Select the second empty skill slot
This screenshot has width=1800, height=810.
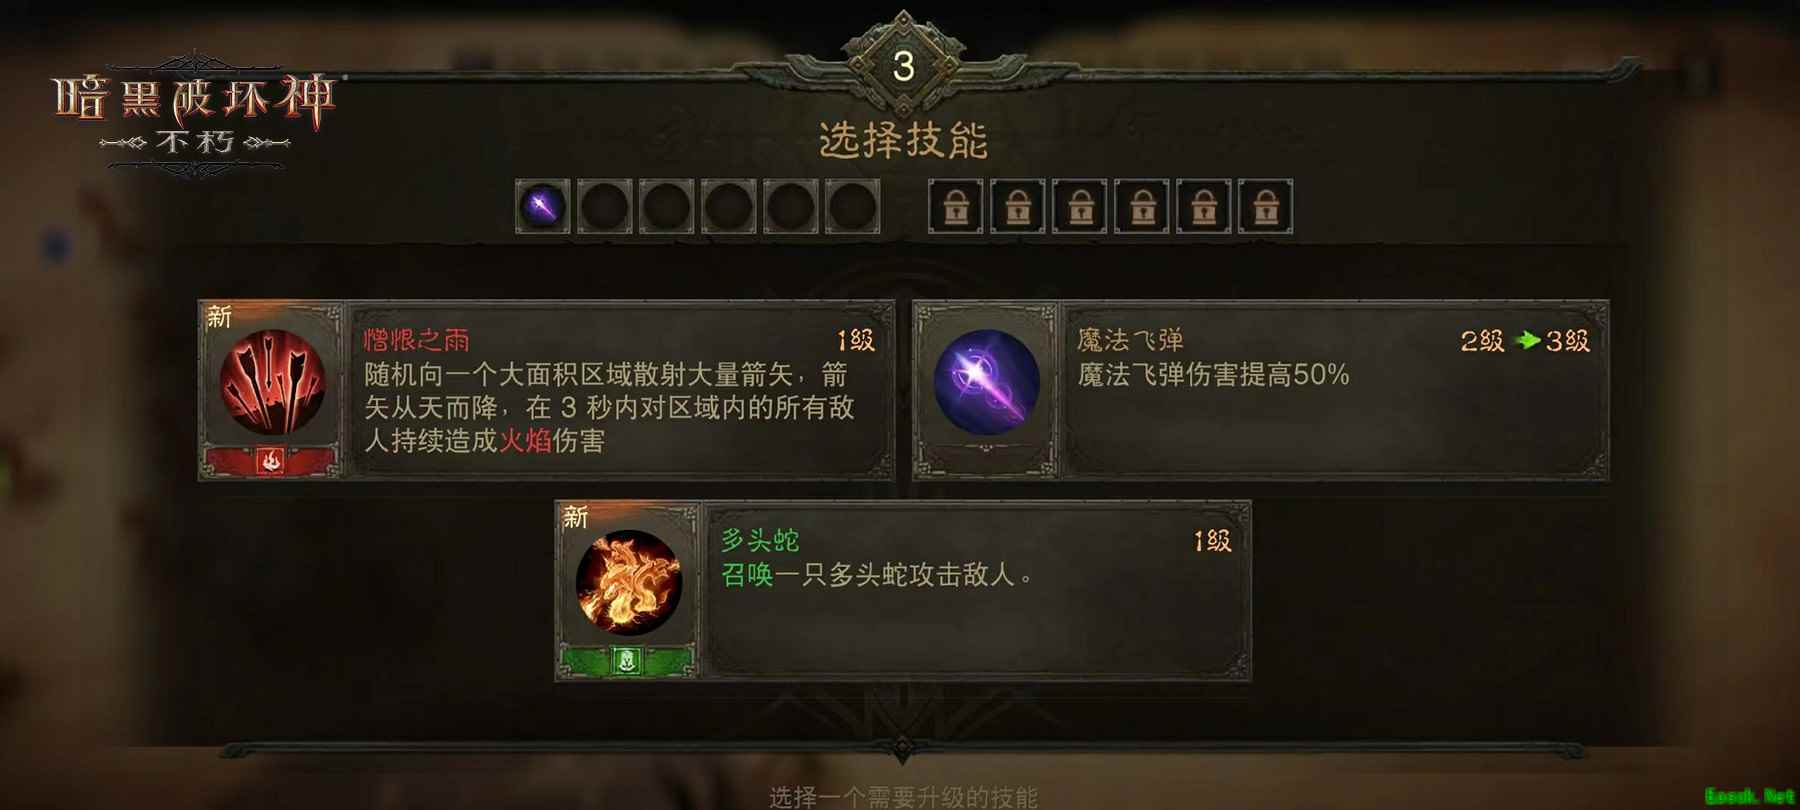[605, 207]
